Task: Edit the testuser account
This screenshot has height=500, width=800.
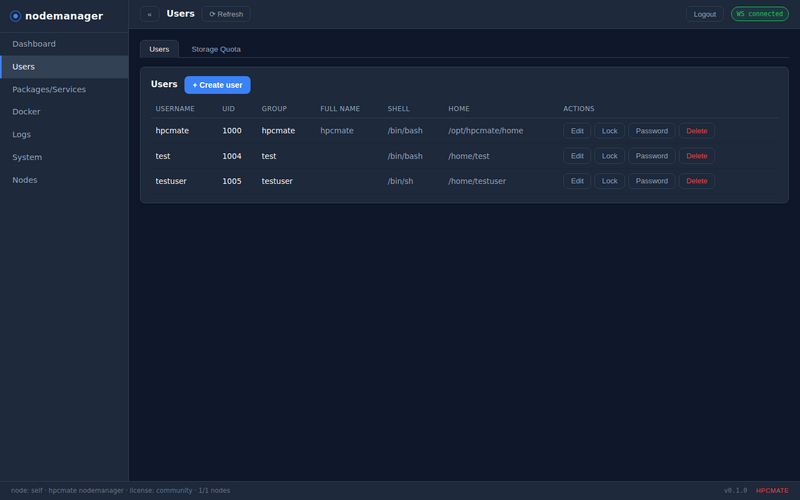Action: [x=577, y=181]
